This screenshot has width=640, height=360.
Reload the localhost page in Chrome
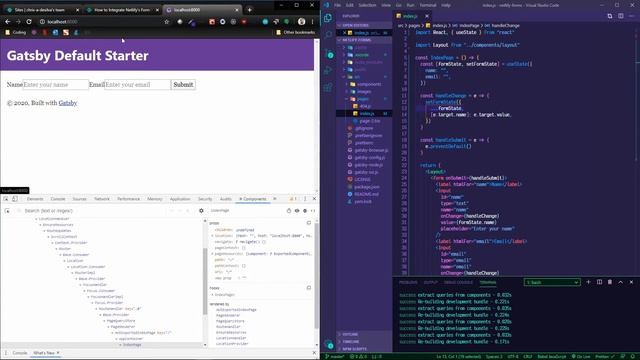click(x=29, y=22)
